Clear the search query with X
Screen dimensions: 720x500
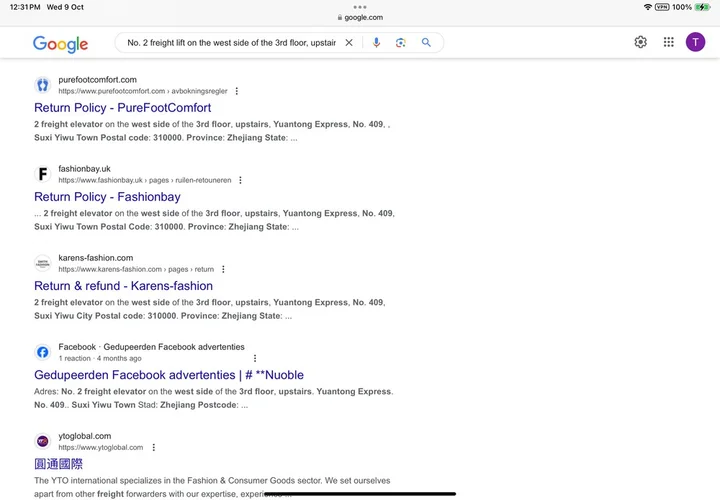pyautogui.click(x=349, y=43)
